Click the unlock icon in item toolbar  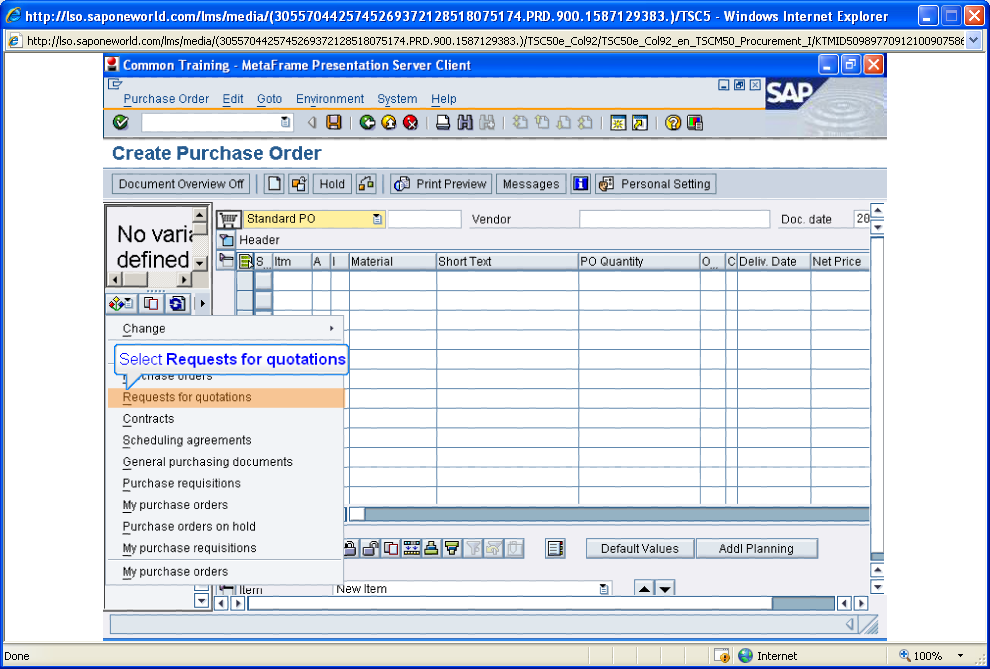click(371, 548)
